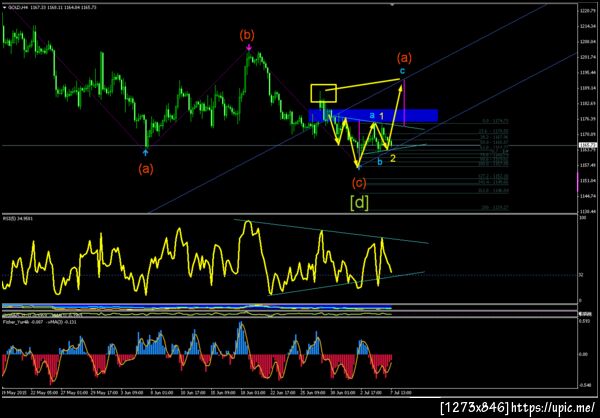The height and width of the screenshot is (418, 600).
Task: Click price level 1176.39 on the scale
Action: 587,119
